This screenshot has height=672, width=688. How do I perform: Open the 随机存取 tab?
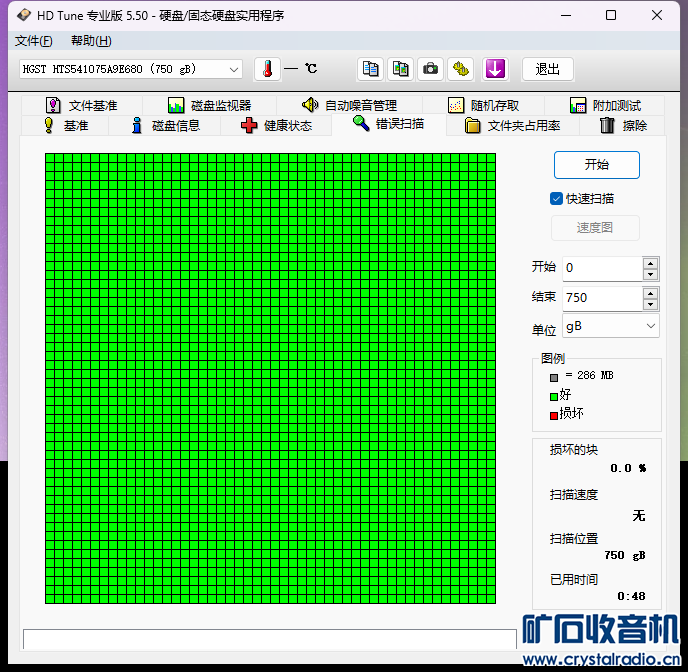point(483,105)
